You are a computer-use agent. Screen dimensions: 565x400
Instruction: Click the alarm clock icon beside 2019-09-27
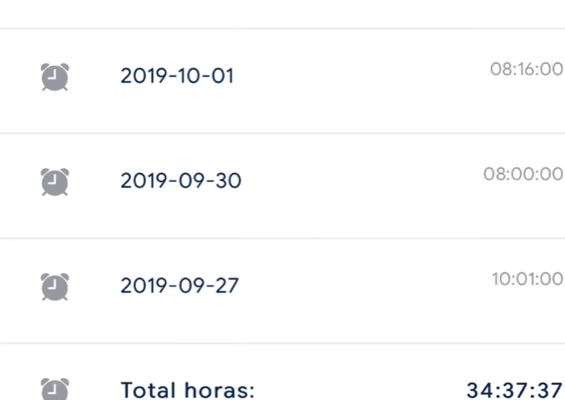[55, 286]
